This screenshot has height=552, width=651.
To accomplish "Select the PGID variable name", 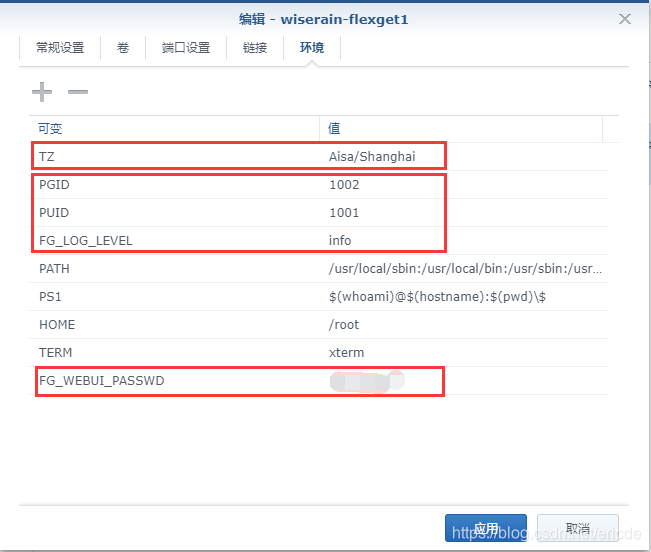I will coord(54,185).
